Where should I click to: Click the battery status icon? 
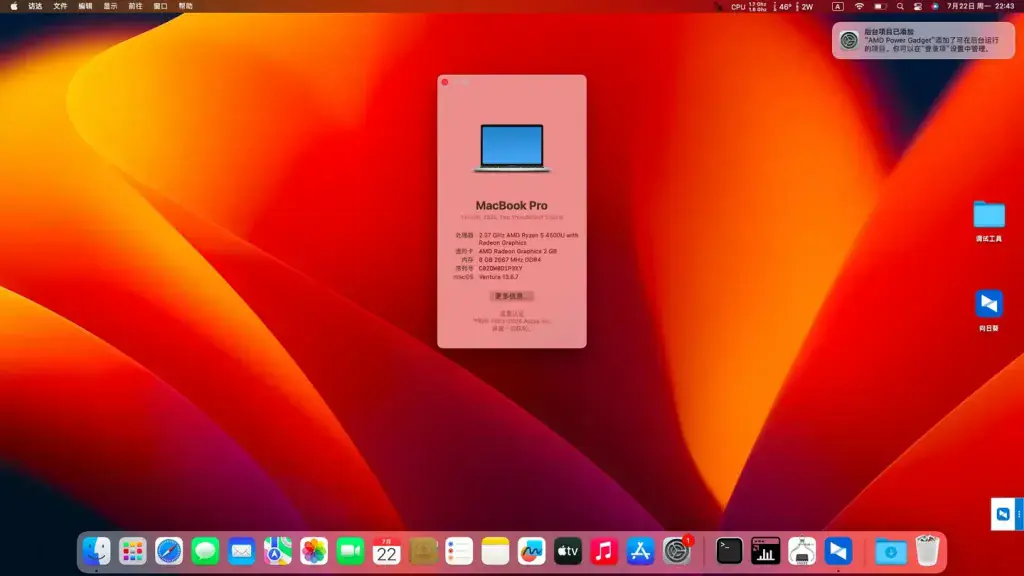click(880, 7)
